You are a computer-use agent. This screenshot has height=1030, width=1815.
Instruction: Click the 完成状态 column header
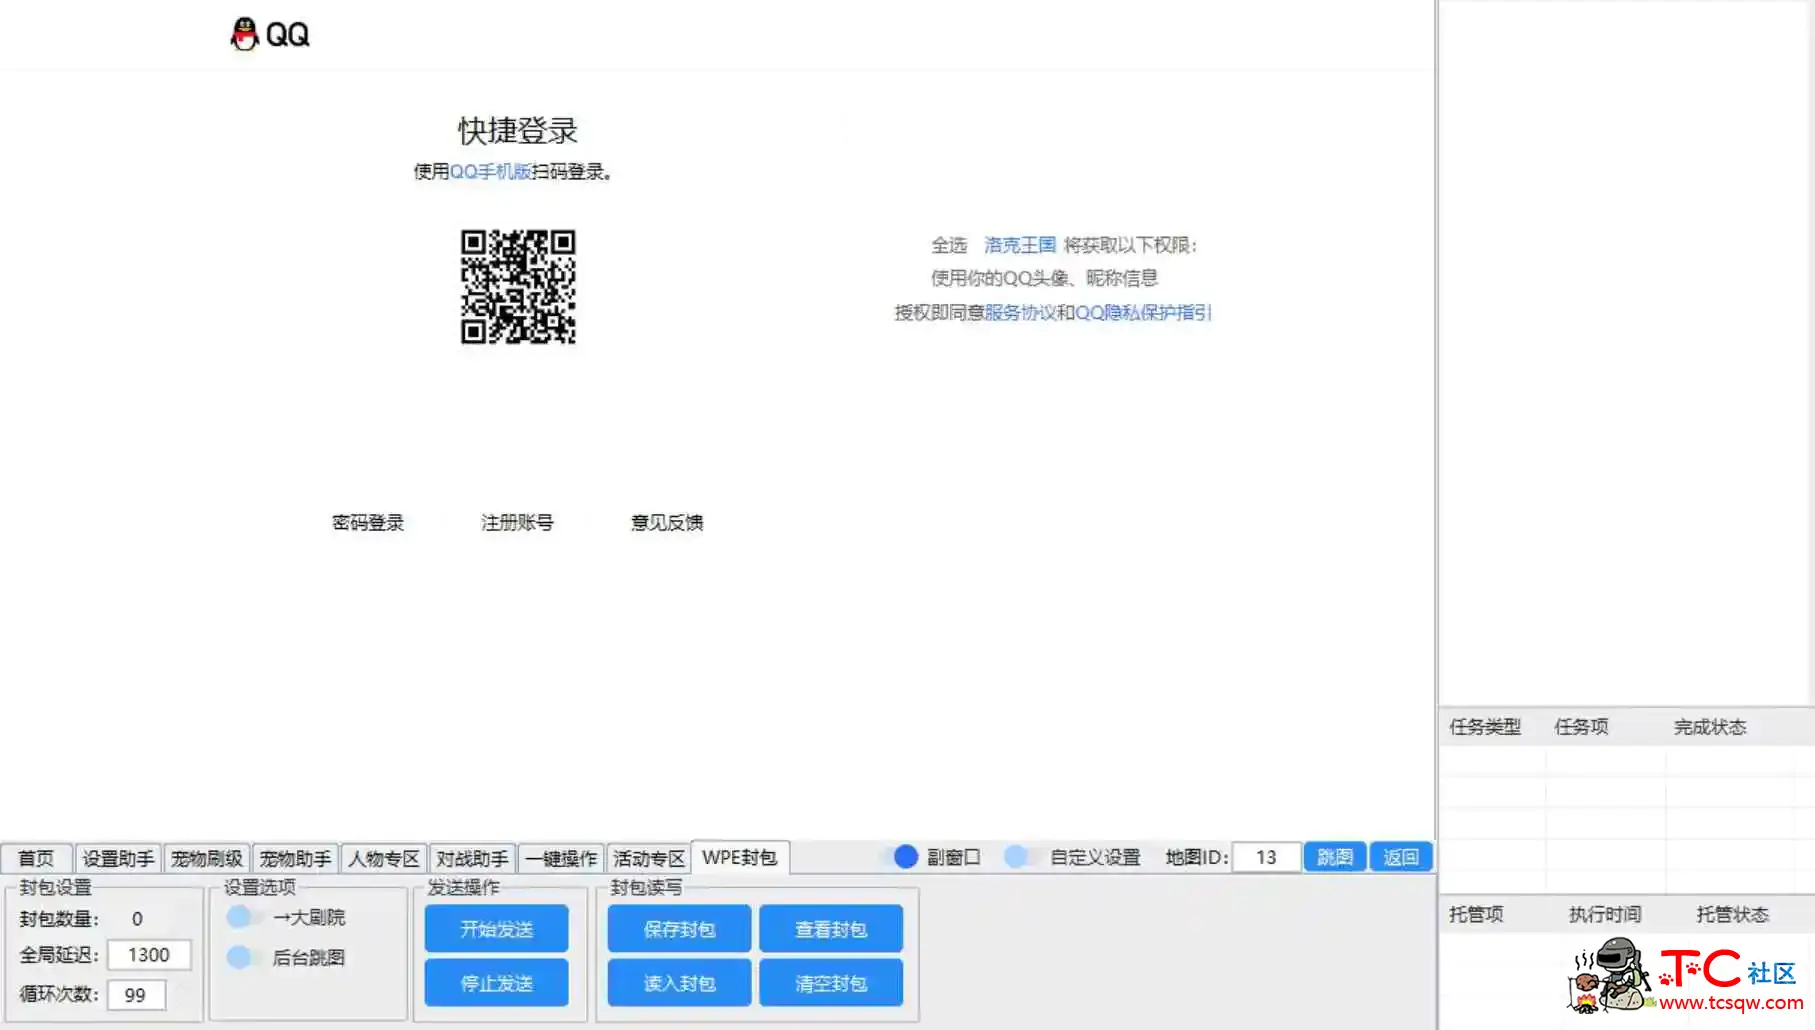[x=1710, y=727]
